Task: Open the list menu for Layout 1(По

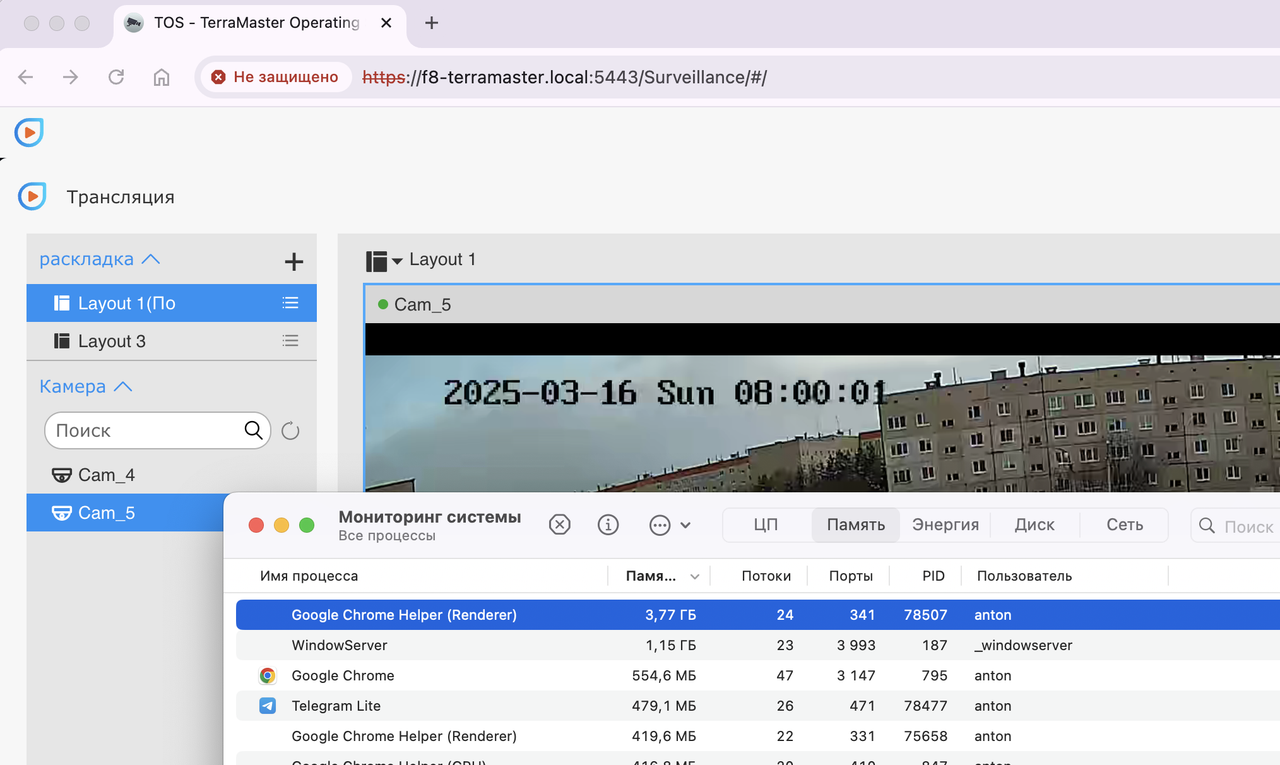Action: click(290, 303)
